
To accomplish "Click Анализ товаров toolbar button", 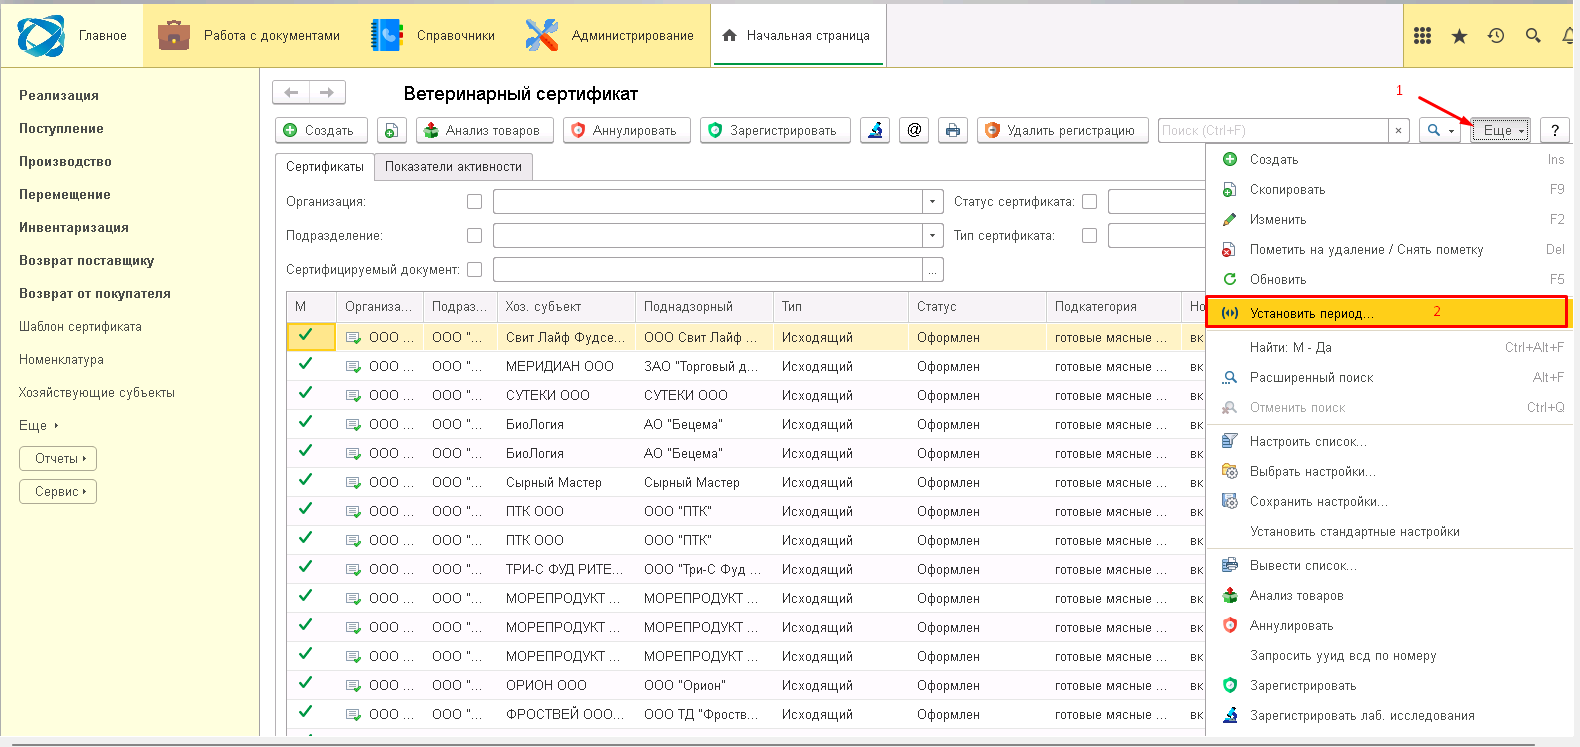I will point(484,130).
